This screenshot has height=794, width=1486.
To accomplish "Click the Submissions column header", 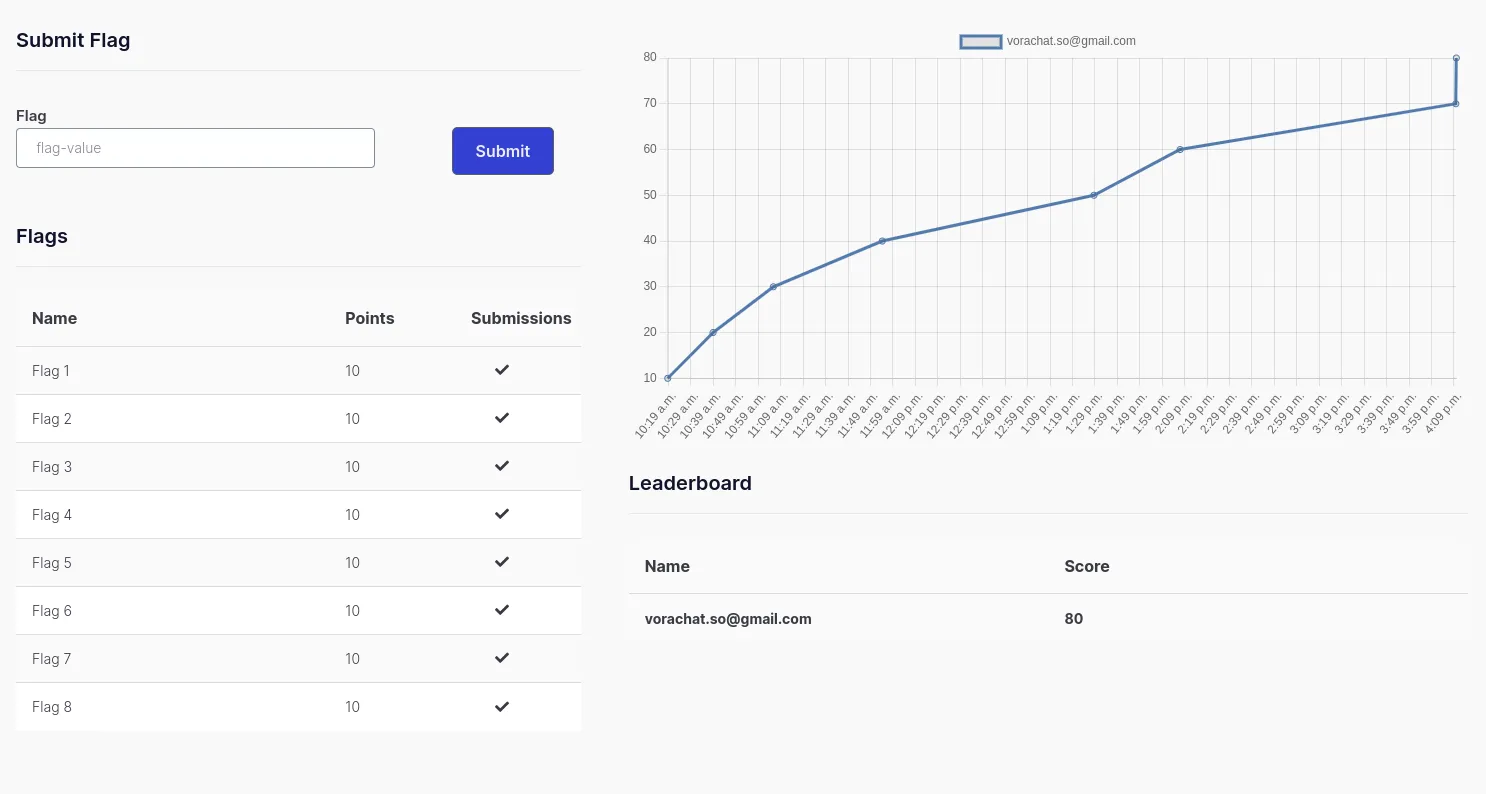I will (x=521, y=318).
